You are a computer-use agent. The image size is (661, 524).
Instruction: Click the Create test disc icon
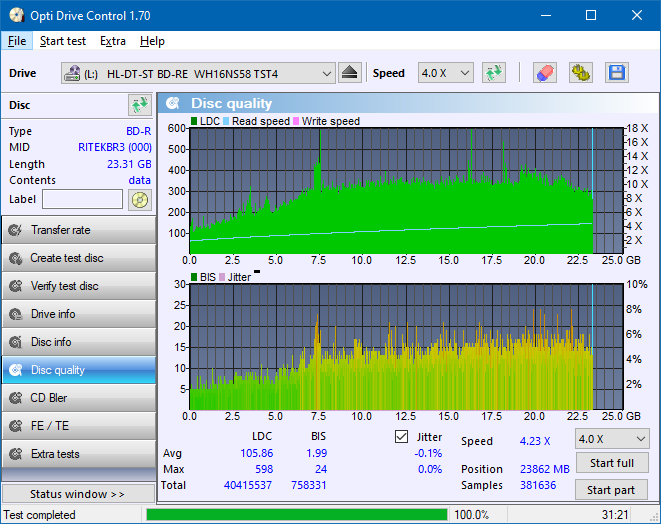16,258
